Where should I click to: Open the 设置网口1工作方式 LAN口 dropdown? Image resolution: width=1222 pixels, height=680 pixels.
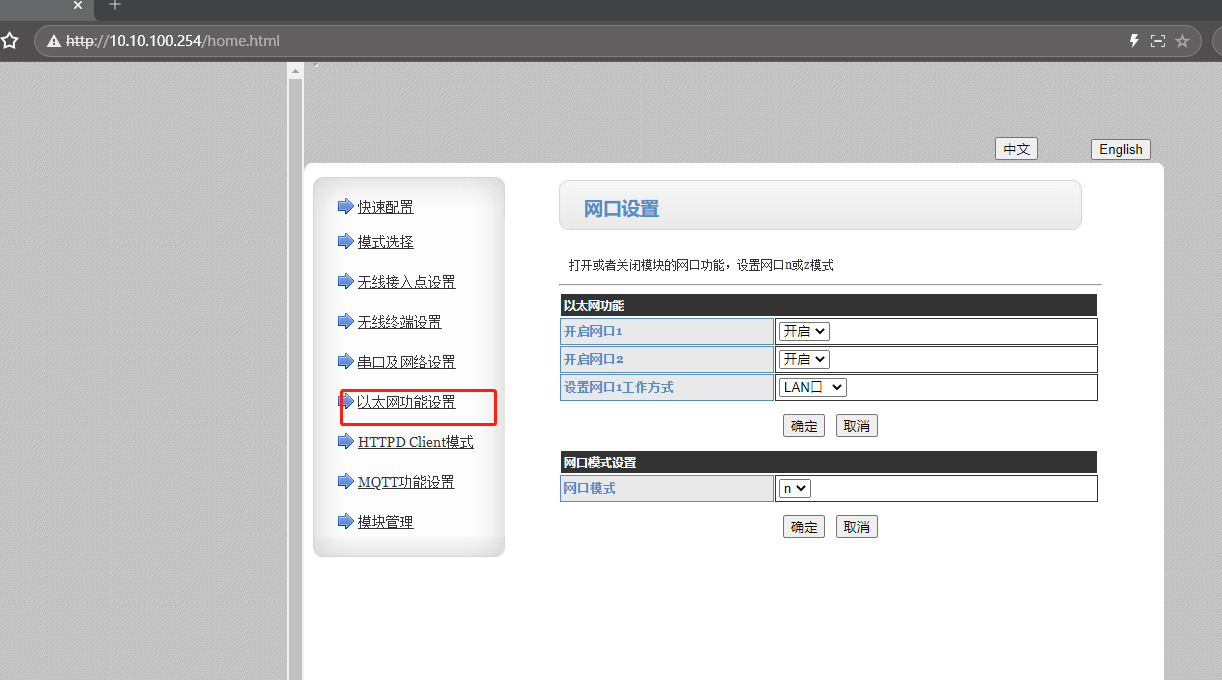[812, 387]
